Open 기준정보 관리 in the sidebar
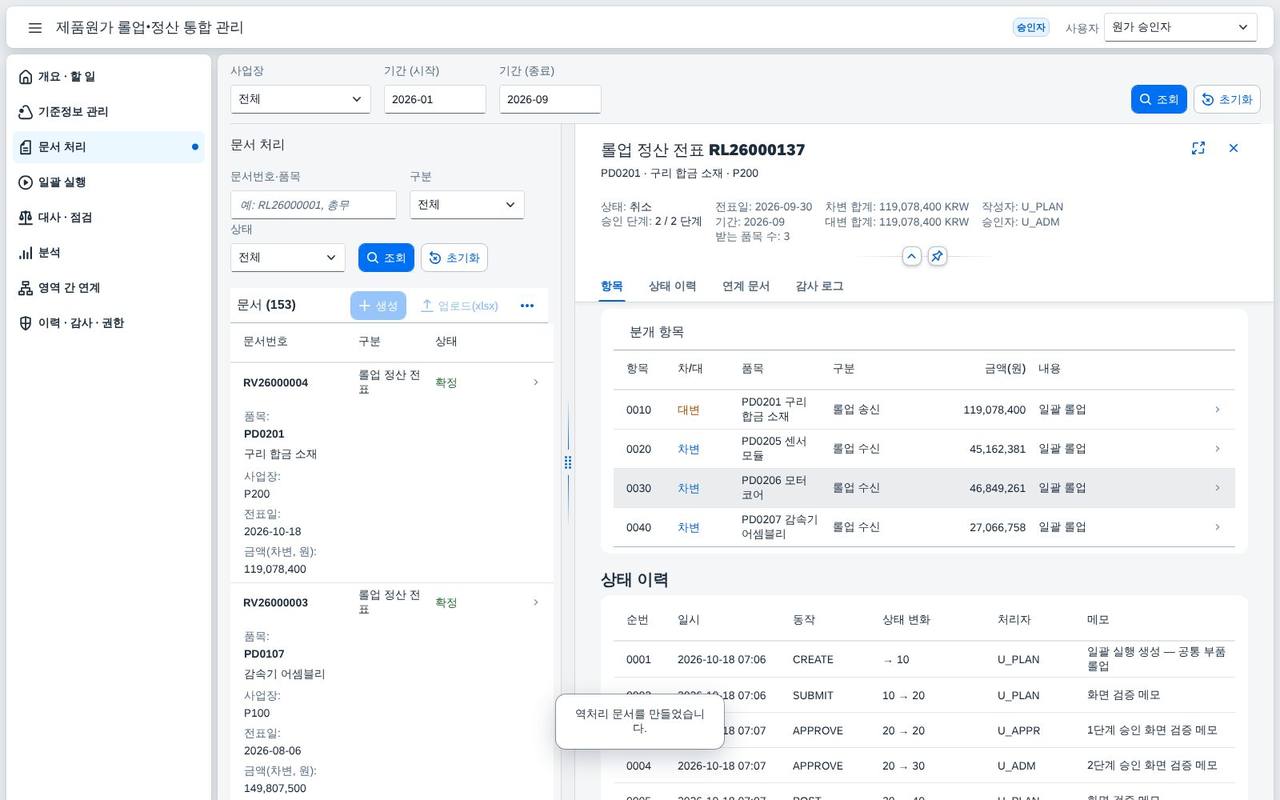The width and height of the screenshot is (1280, 800). coord(108,112)
